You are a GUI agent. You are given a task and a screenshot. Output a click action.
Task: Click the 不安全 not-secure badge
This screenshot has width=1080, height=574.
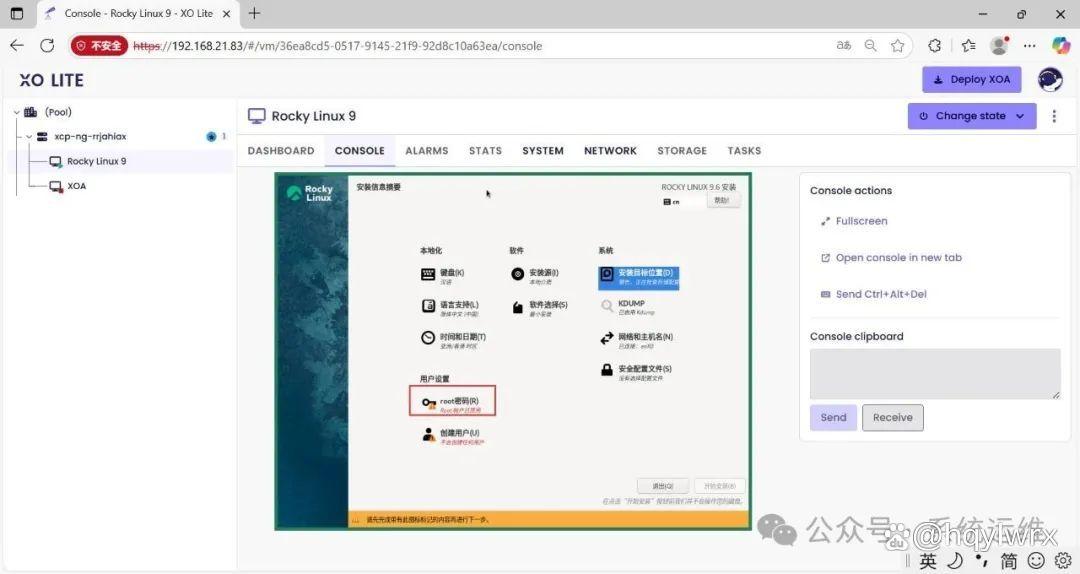coord(98,45)
